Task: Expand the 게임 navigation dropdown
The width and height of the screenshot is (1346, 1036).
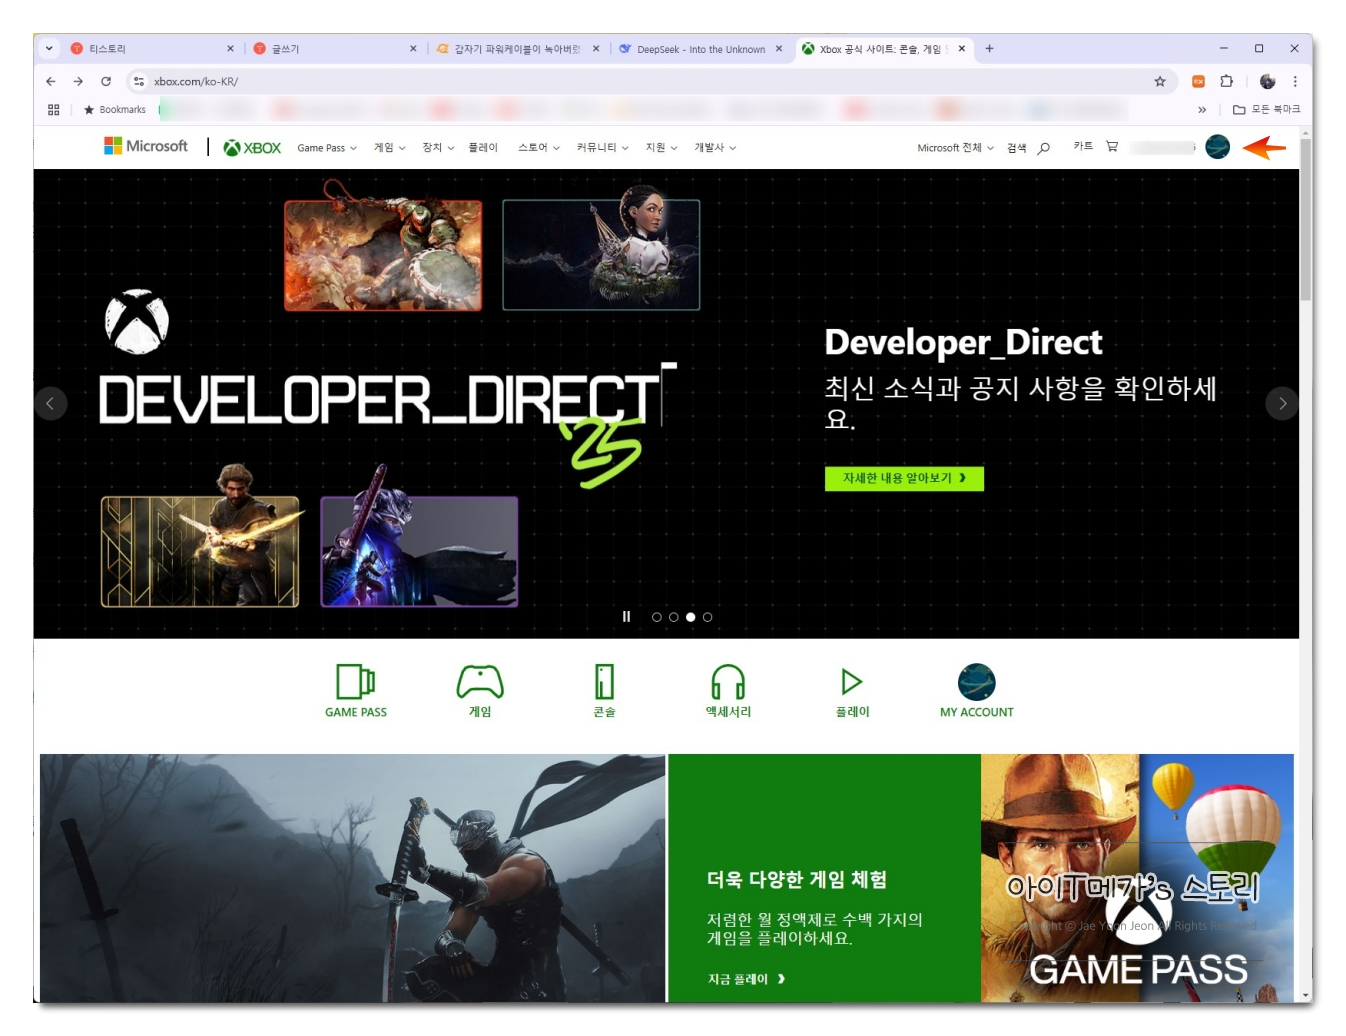Action: tap(390, 148)
